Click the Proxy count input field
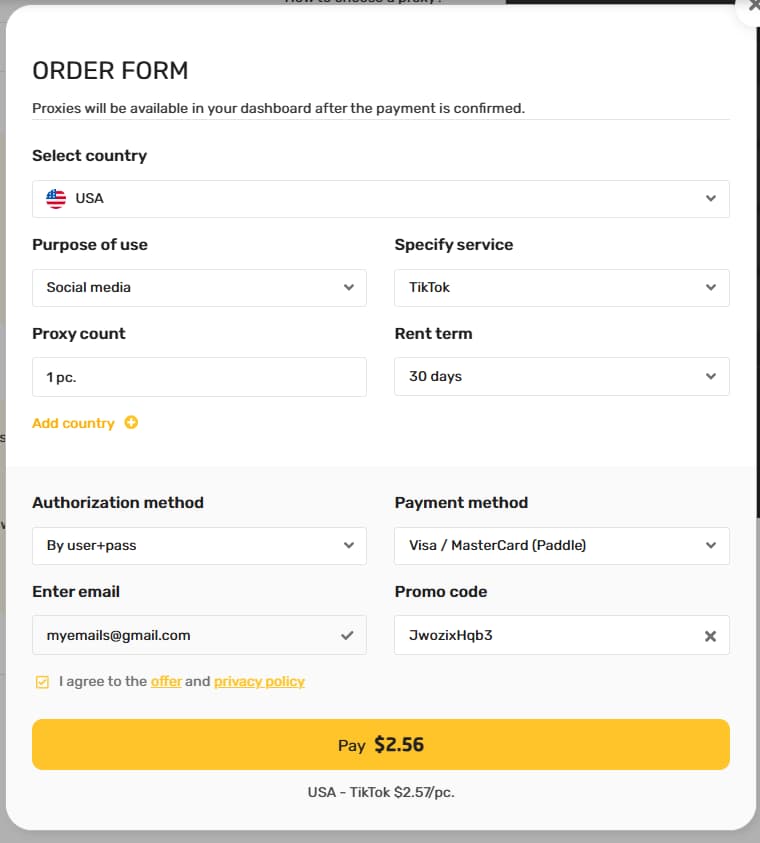 click(x=199, y=377)
